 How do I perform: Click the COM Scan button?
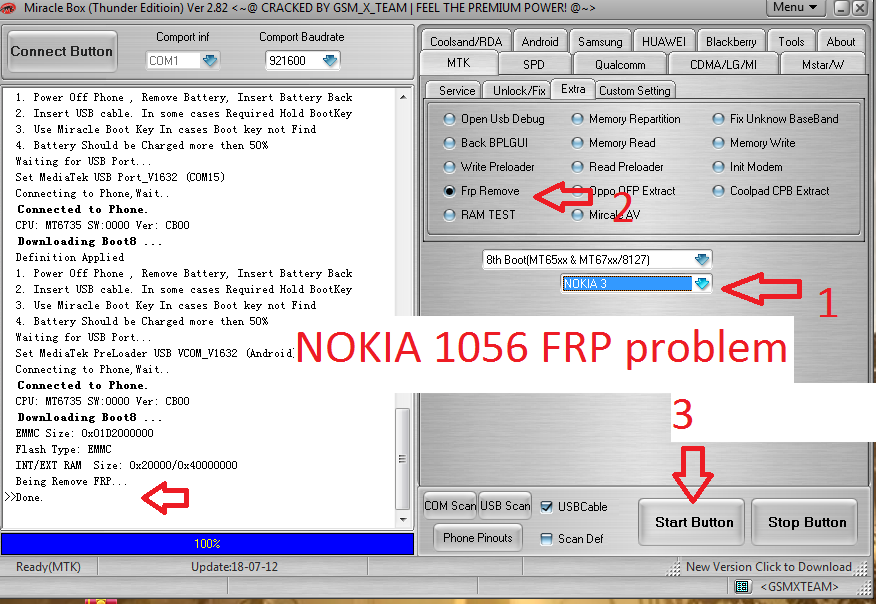(x=450, y=506)
